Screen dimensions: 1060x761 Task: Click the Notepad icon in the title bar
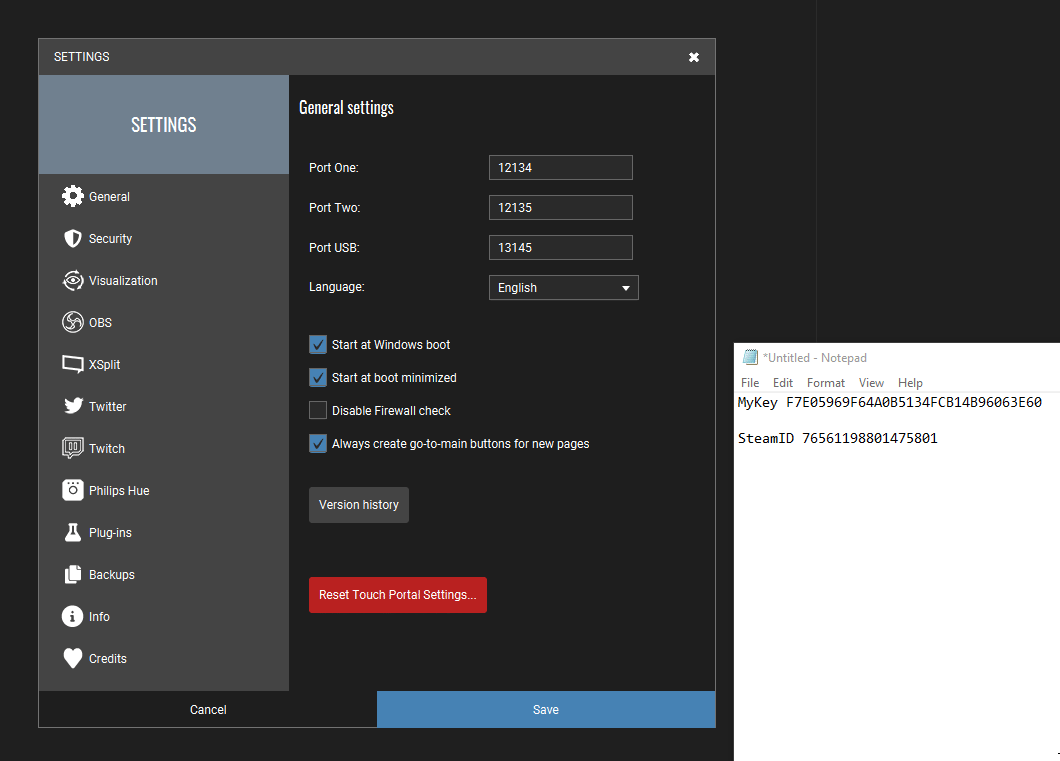750,358
